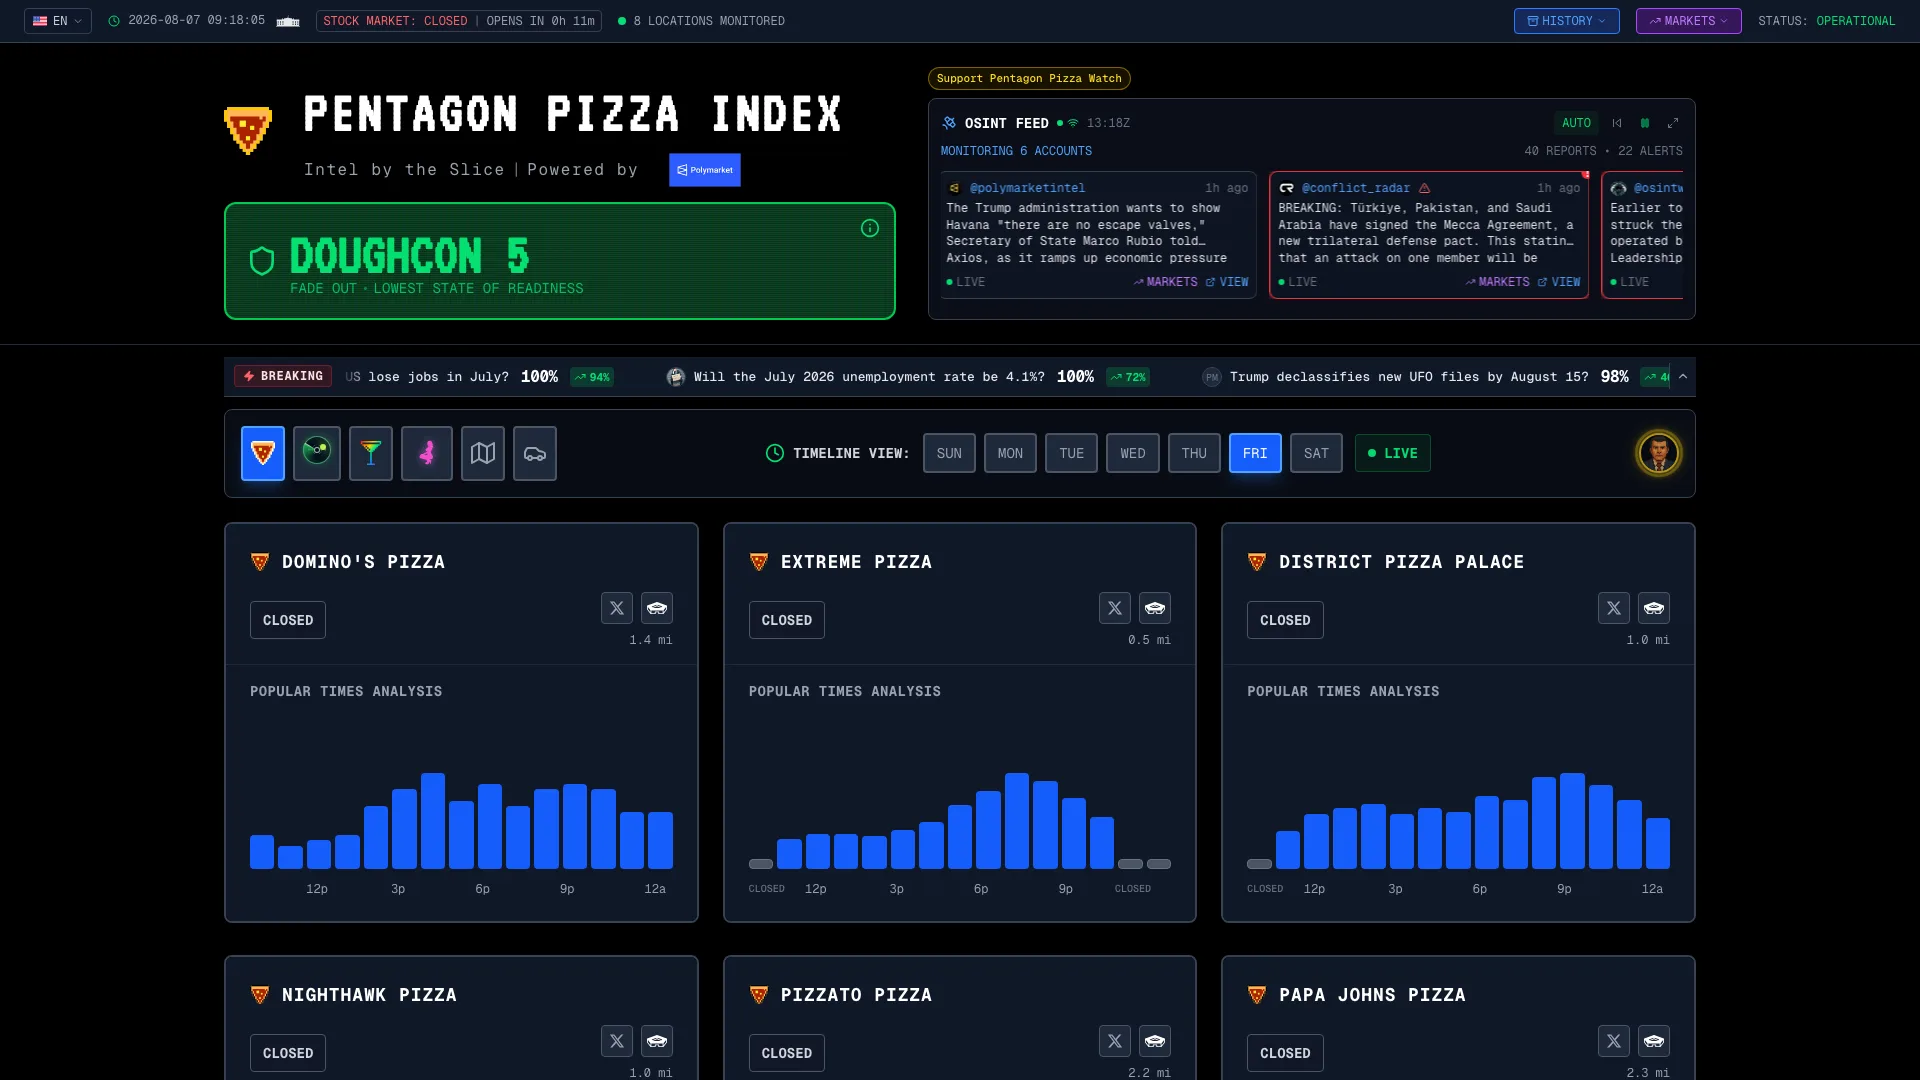
Task: Open the map view icon
Action: tap(483, 453)
